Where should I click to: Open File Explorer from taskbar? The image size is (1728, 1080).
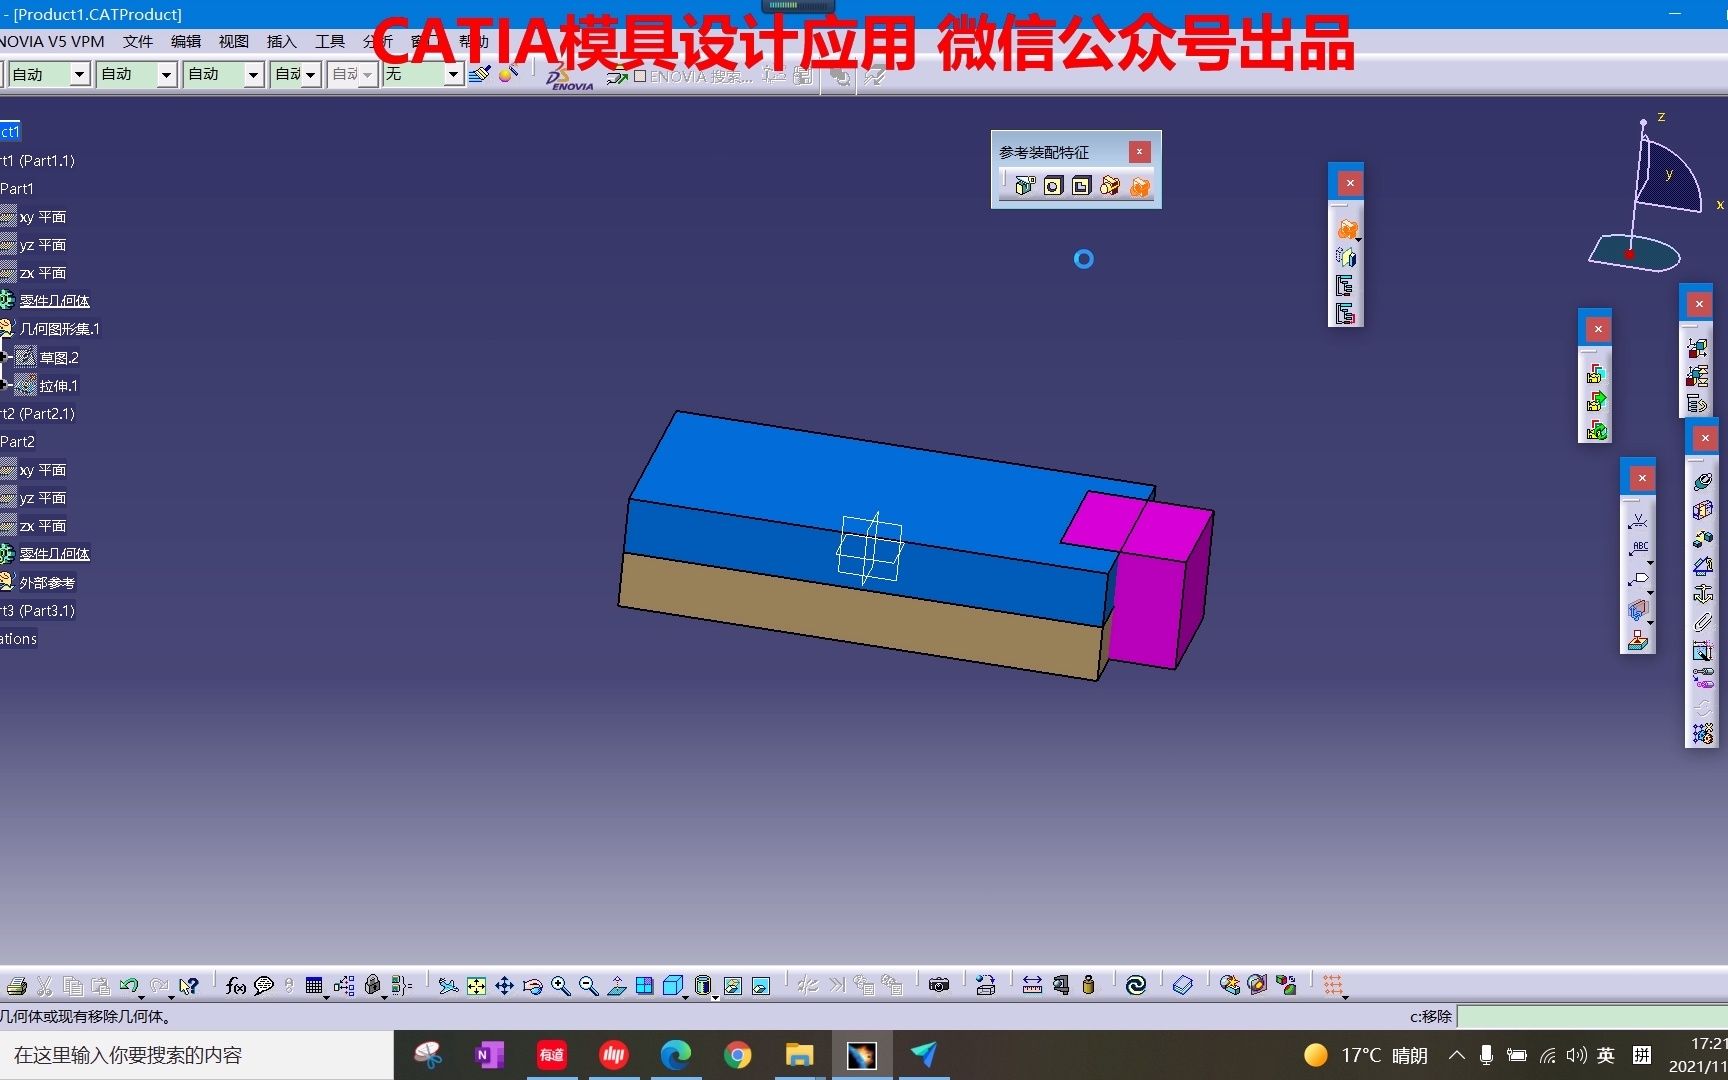799,1055
